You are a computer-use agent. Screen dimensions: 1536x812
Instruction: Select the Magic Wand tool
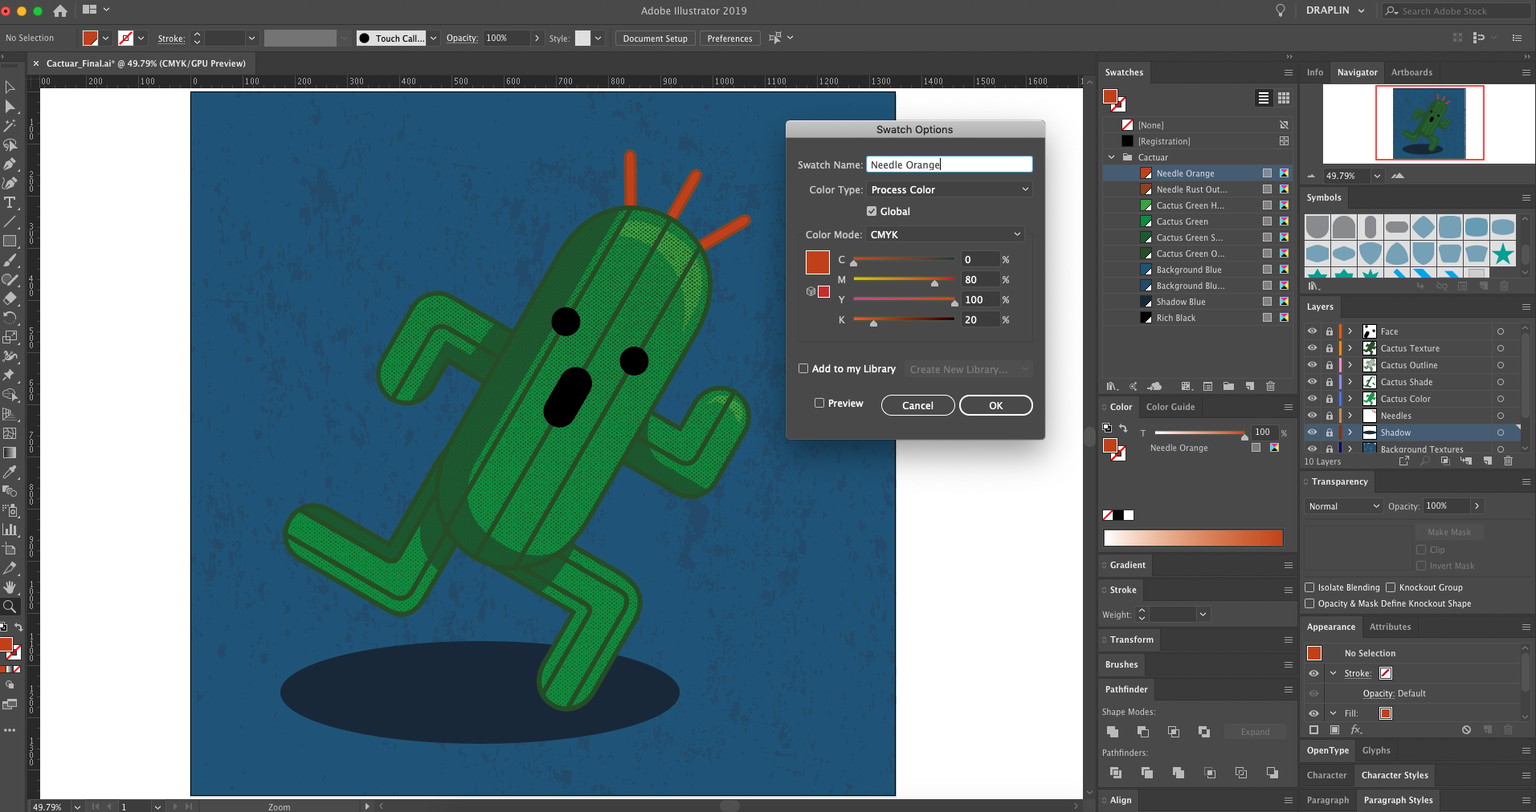tap(10, 126)
